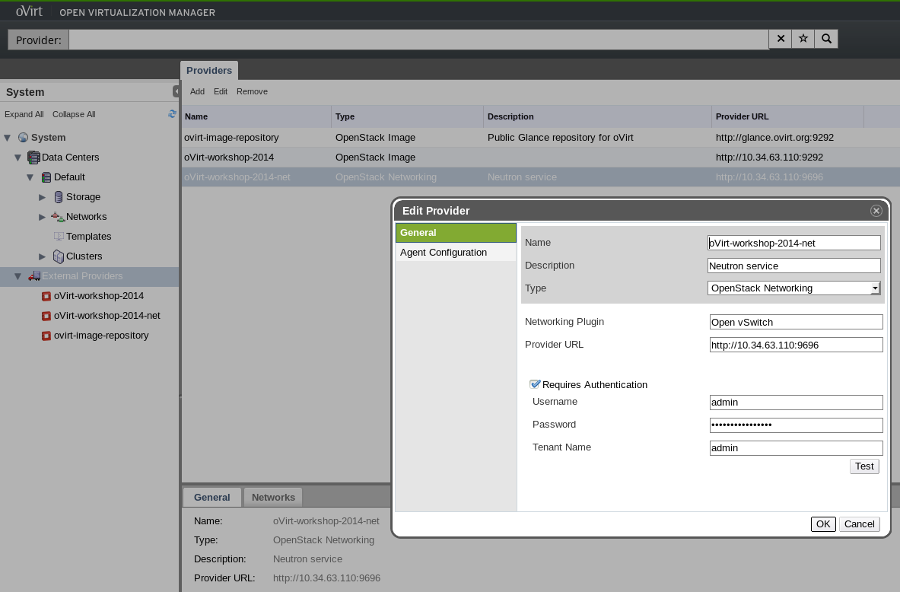Viewport: 900px width, 592px height.
Task: Click Templates label in System tree
Action: [88, 237]
